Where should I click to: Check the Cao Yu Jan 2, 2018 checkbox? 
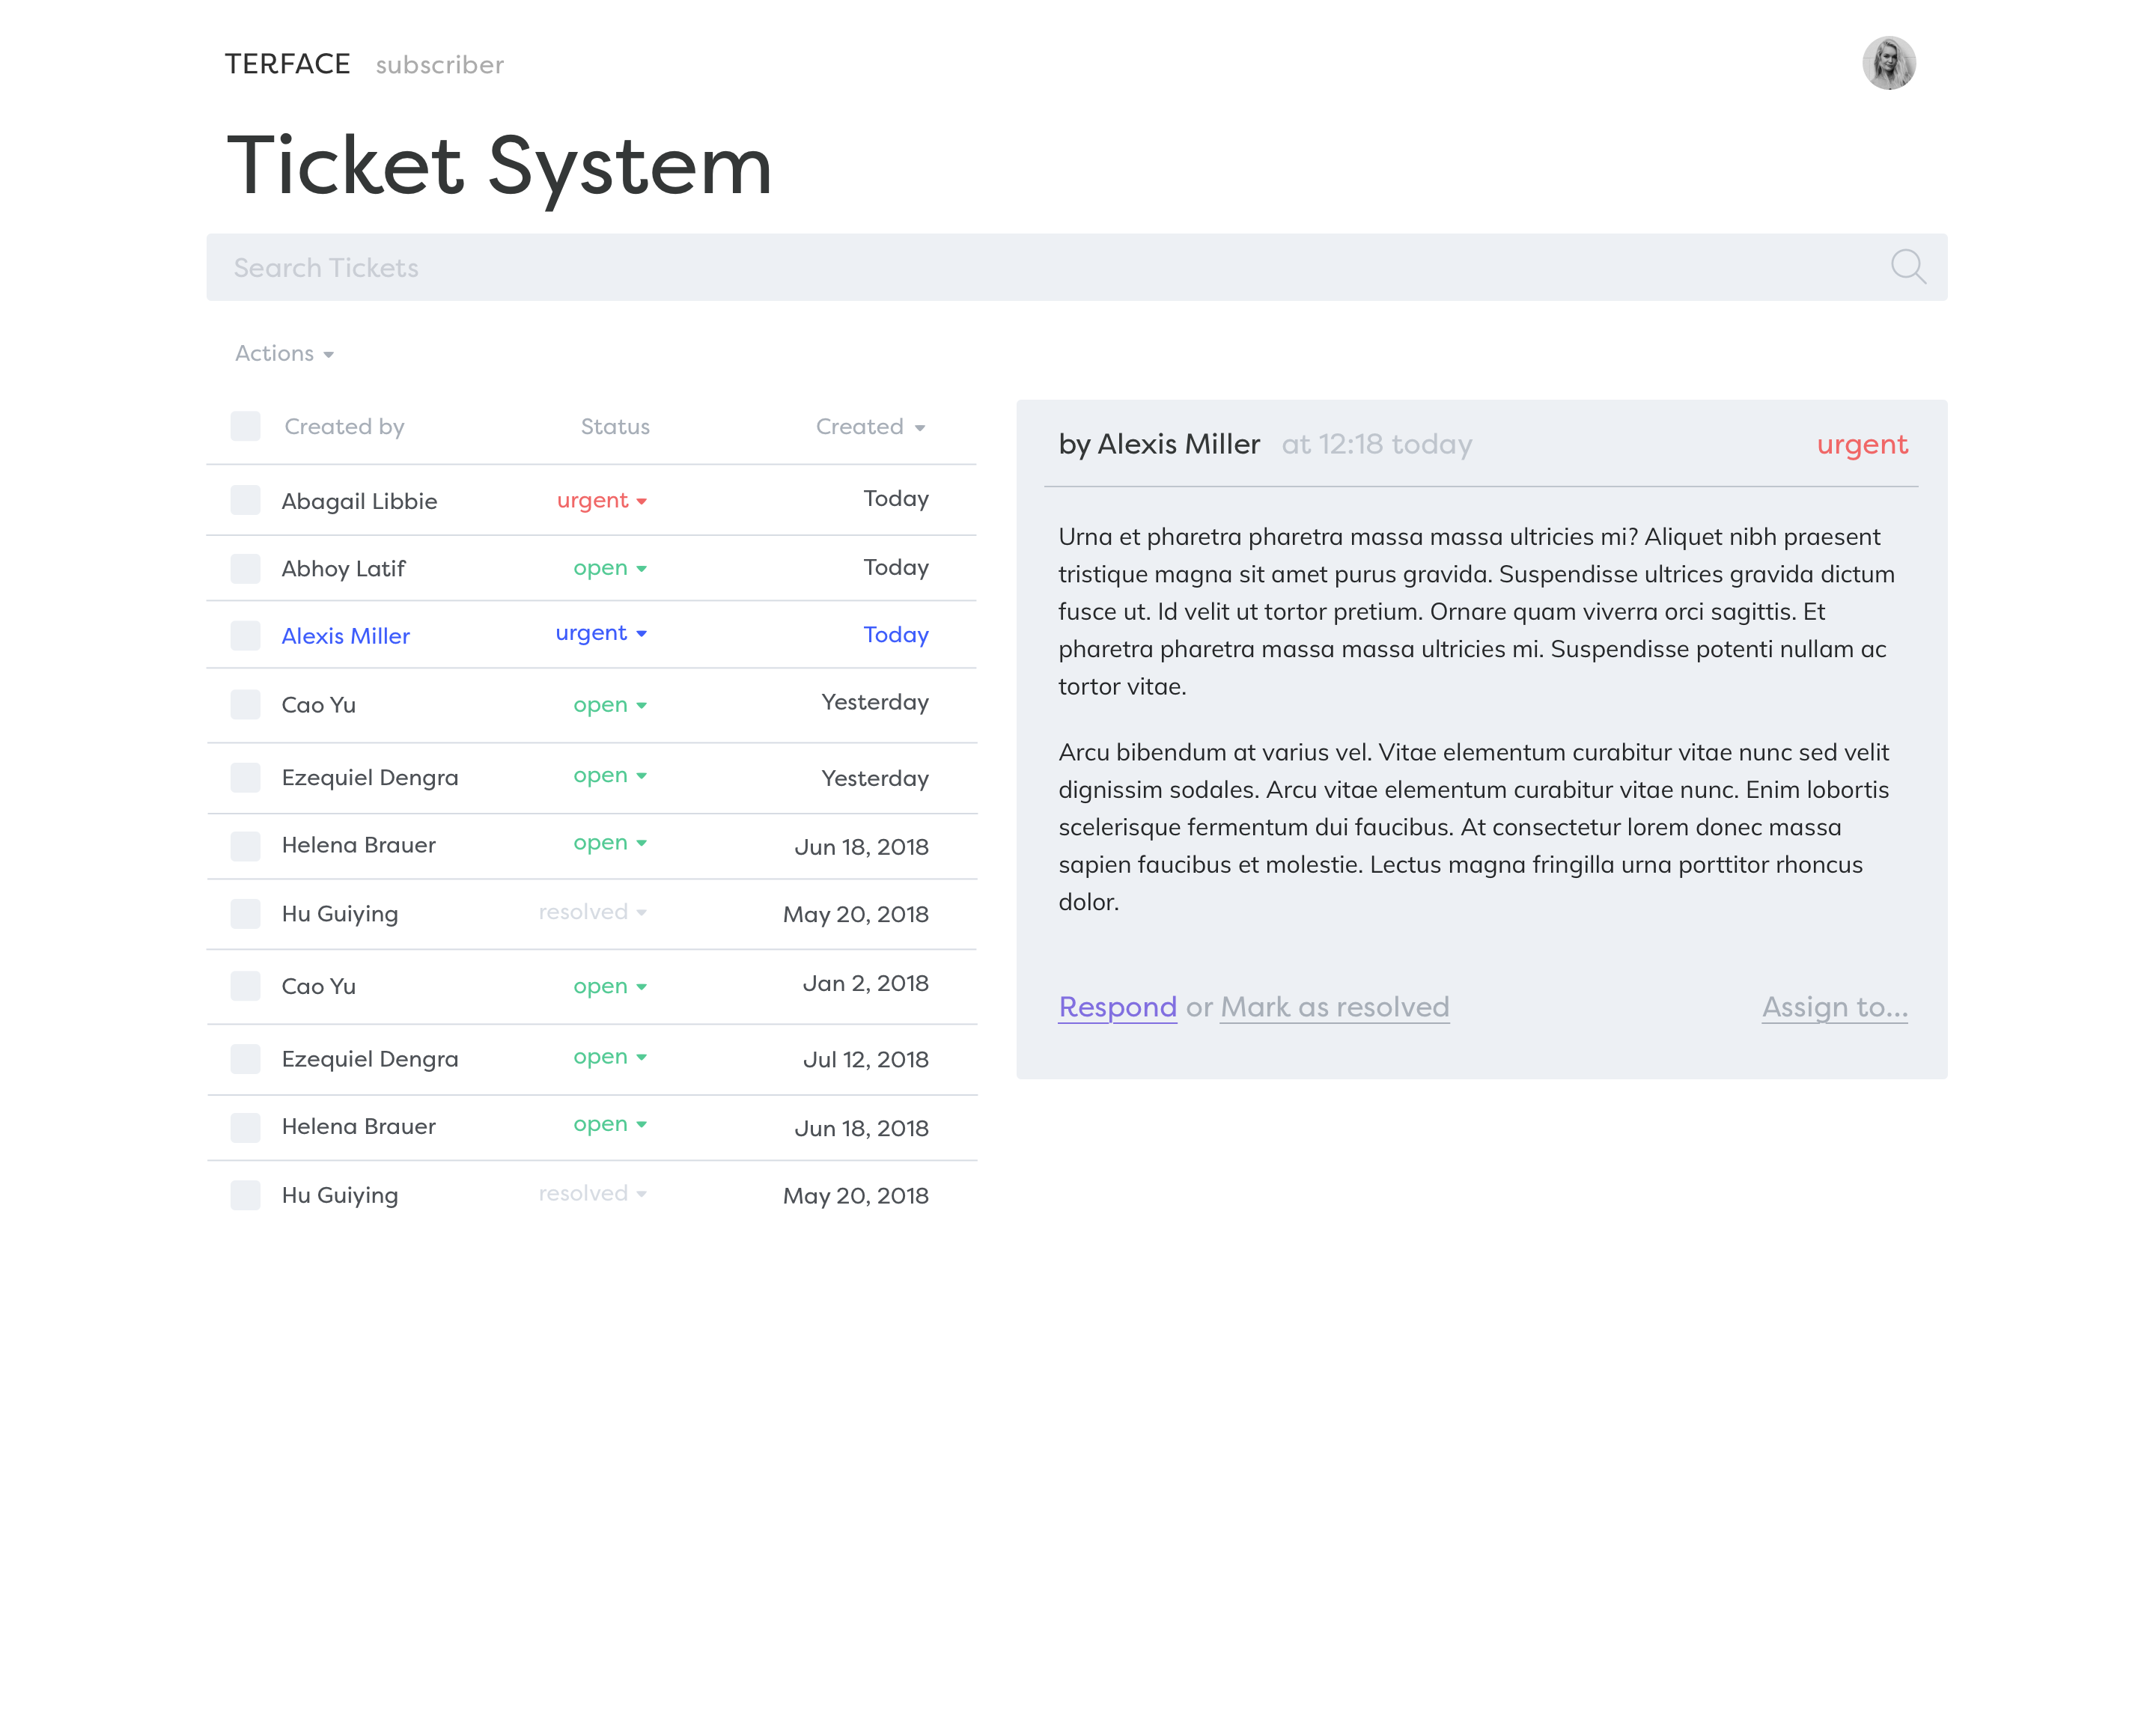[x=245, y=986]
